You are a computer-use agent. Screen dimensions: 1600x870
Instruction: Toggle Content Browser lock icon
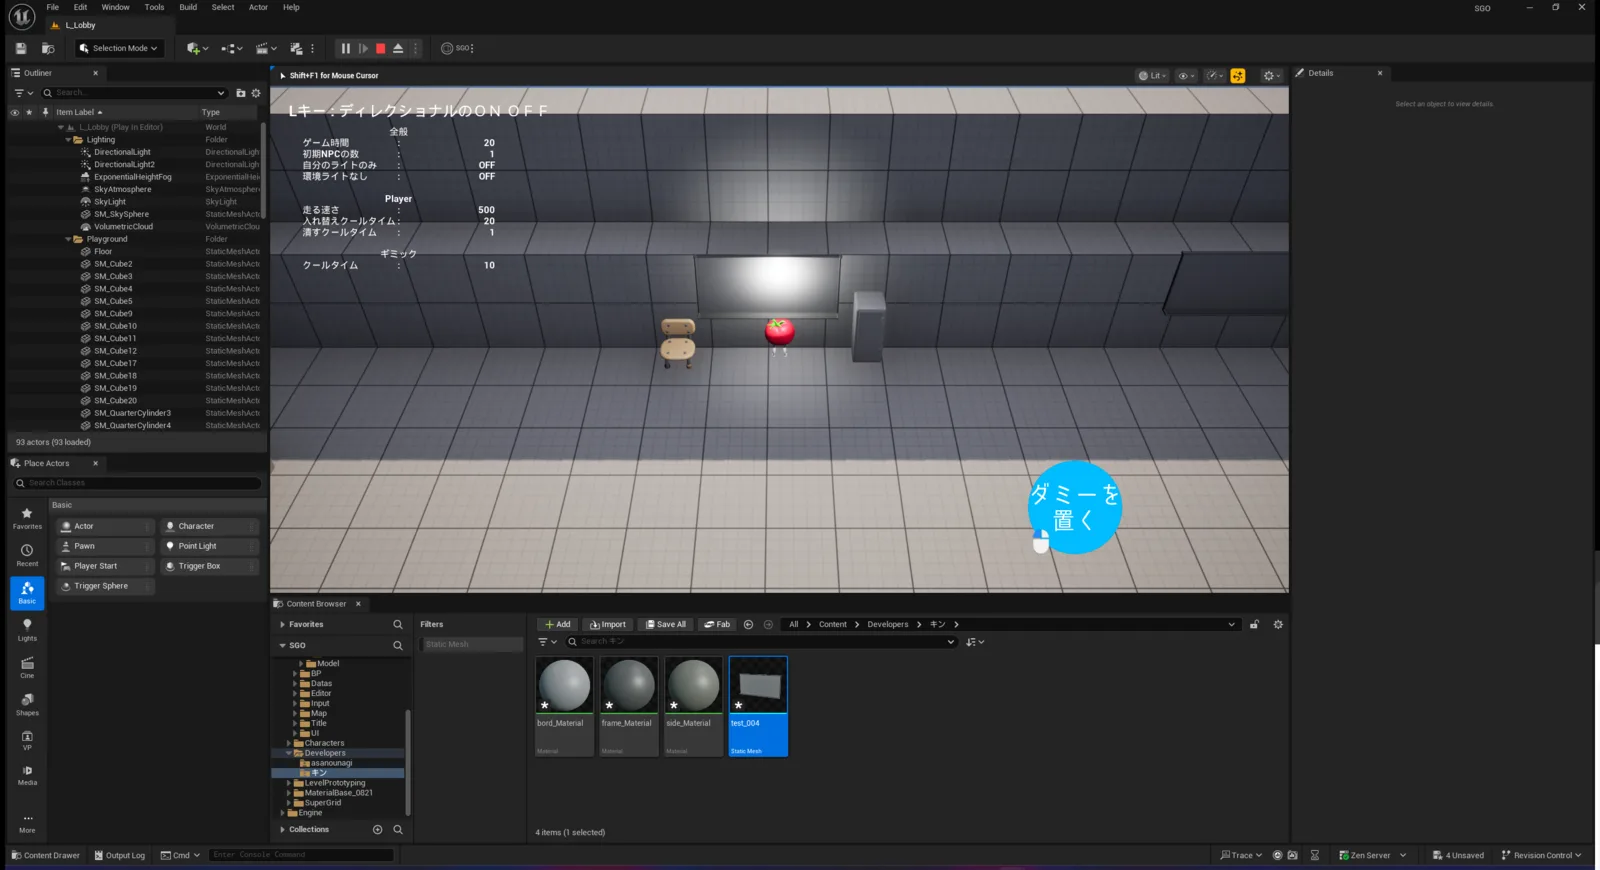click(x=1254, y=624)
